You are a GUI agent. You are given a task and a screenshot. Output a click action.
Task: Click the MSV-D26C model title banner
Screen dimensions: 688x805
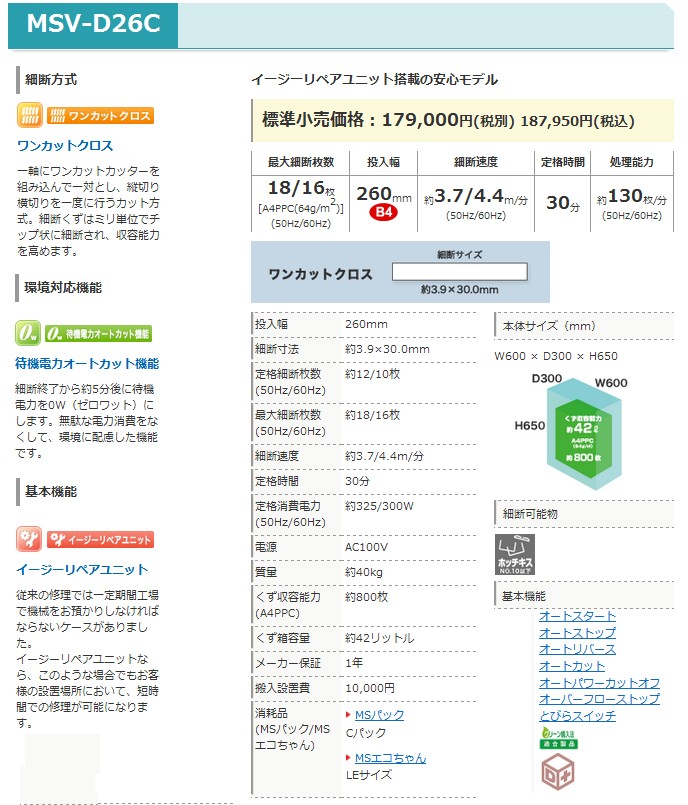[x=93, y=24]
